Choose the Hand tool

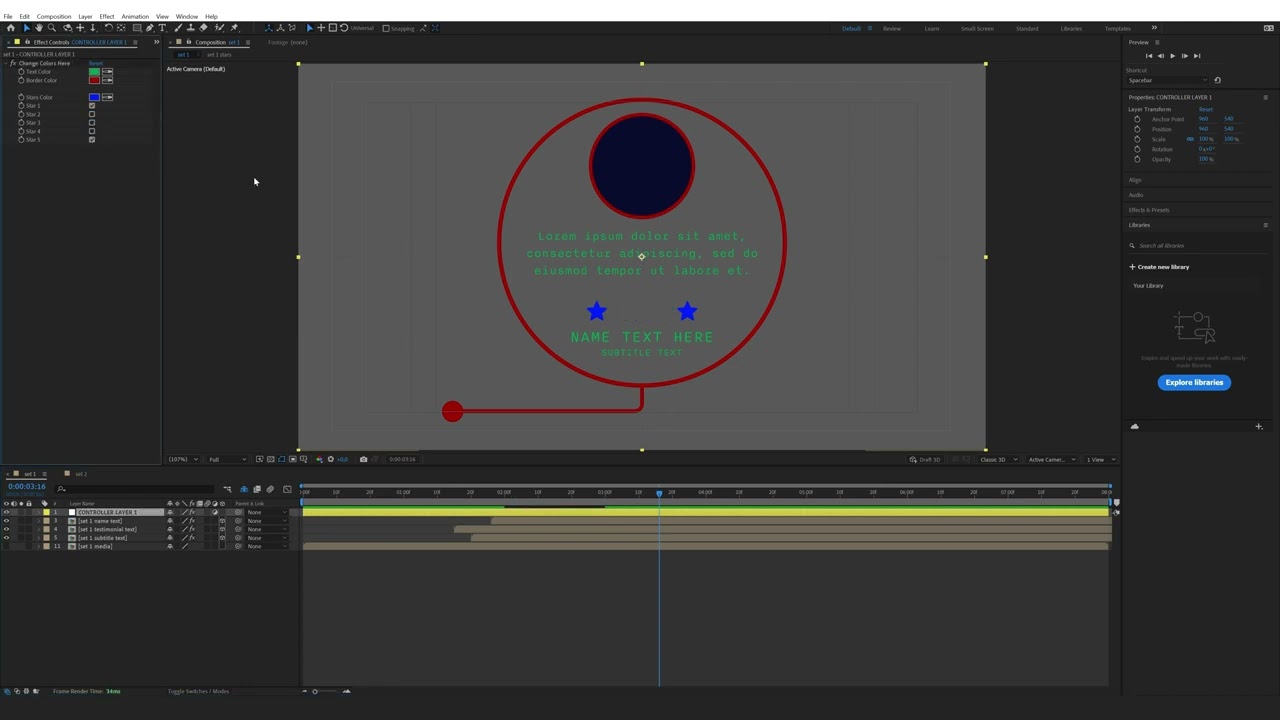[x=39, y=28]
